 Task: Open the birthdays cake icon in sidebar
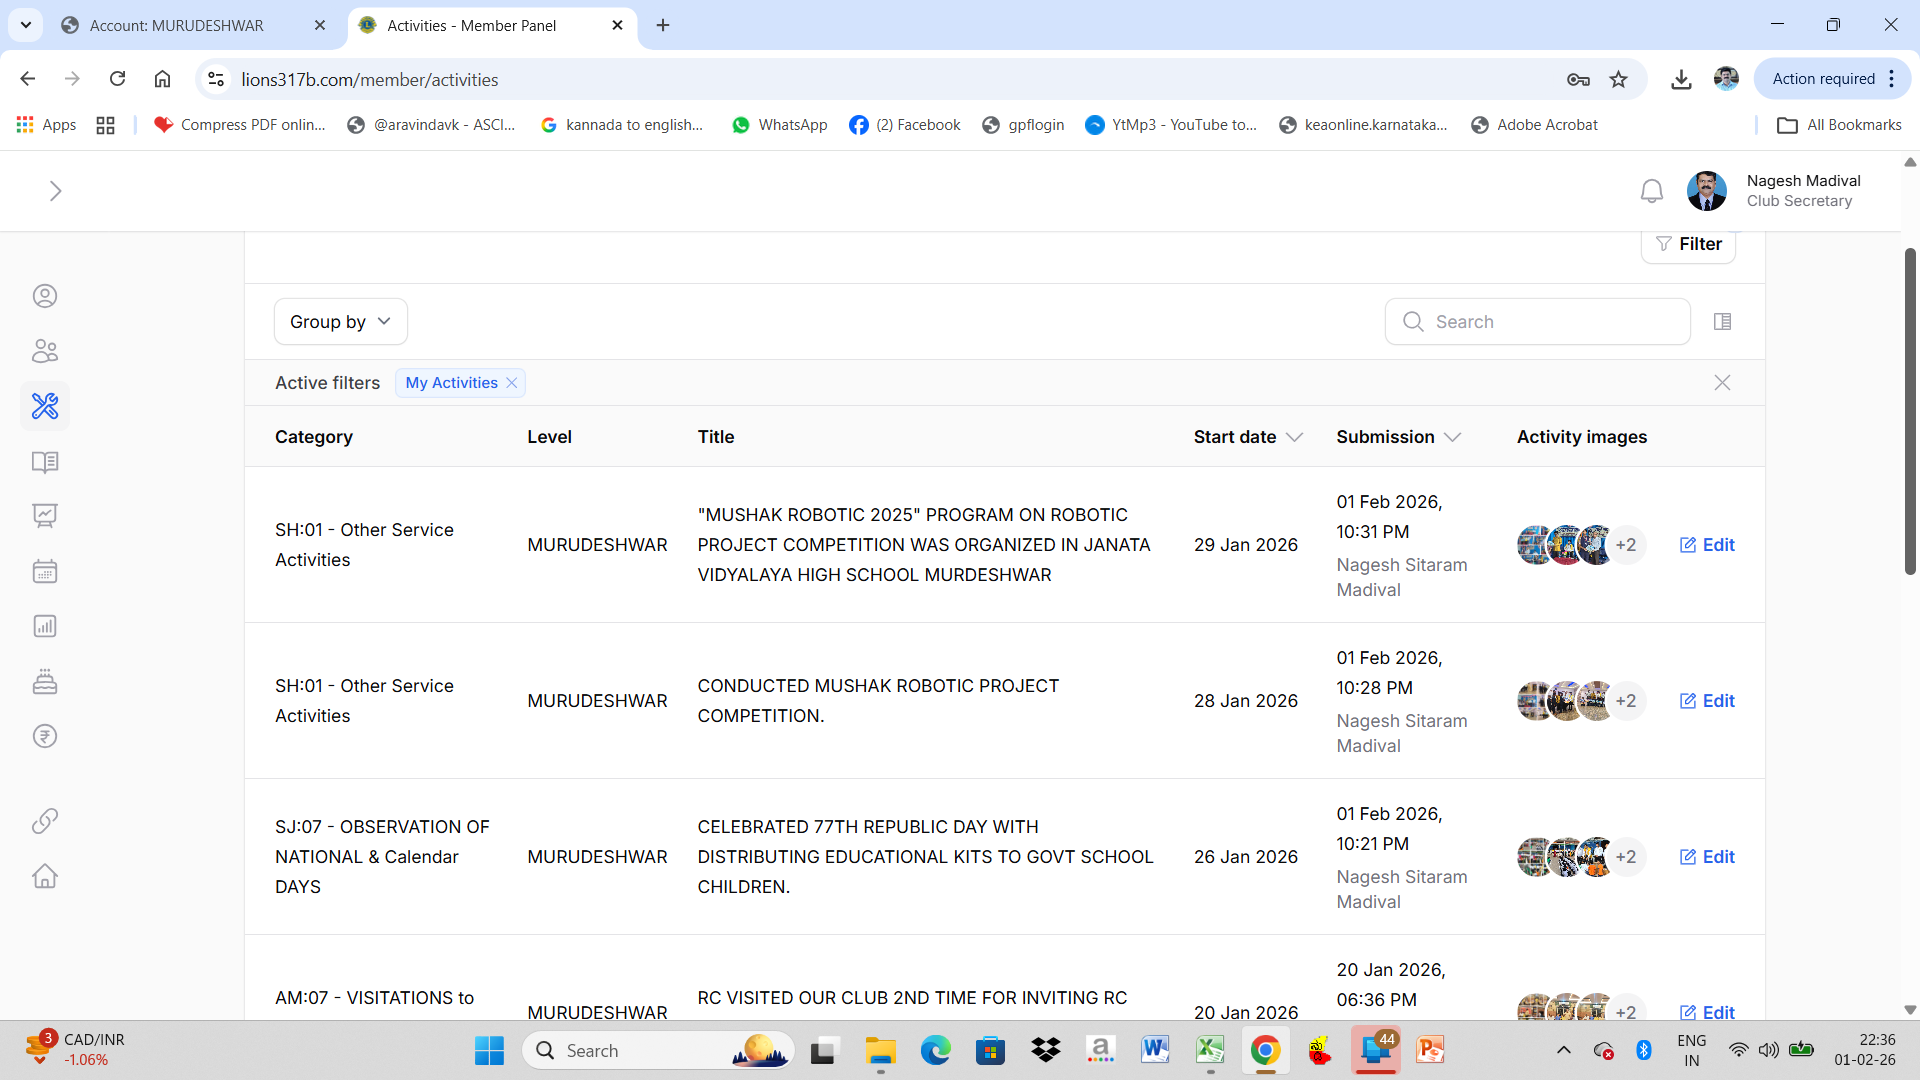[44, 681]
